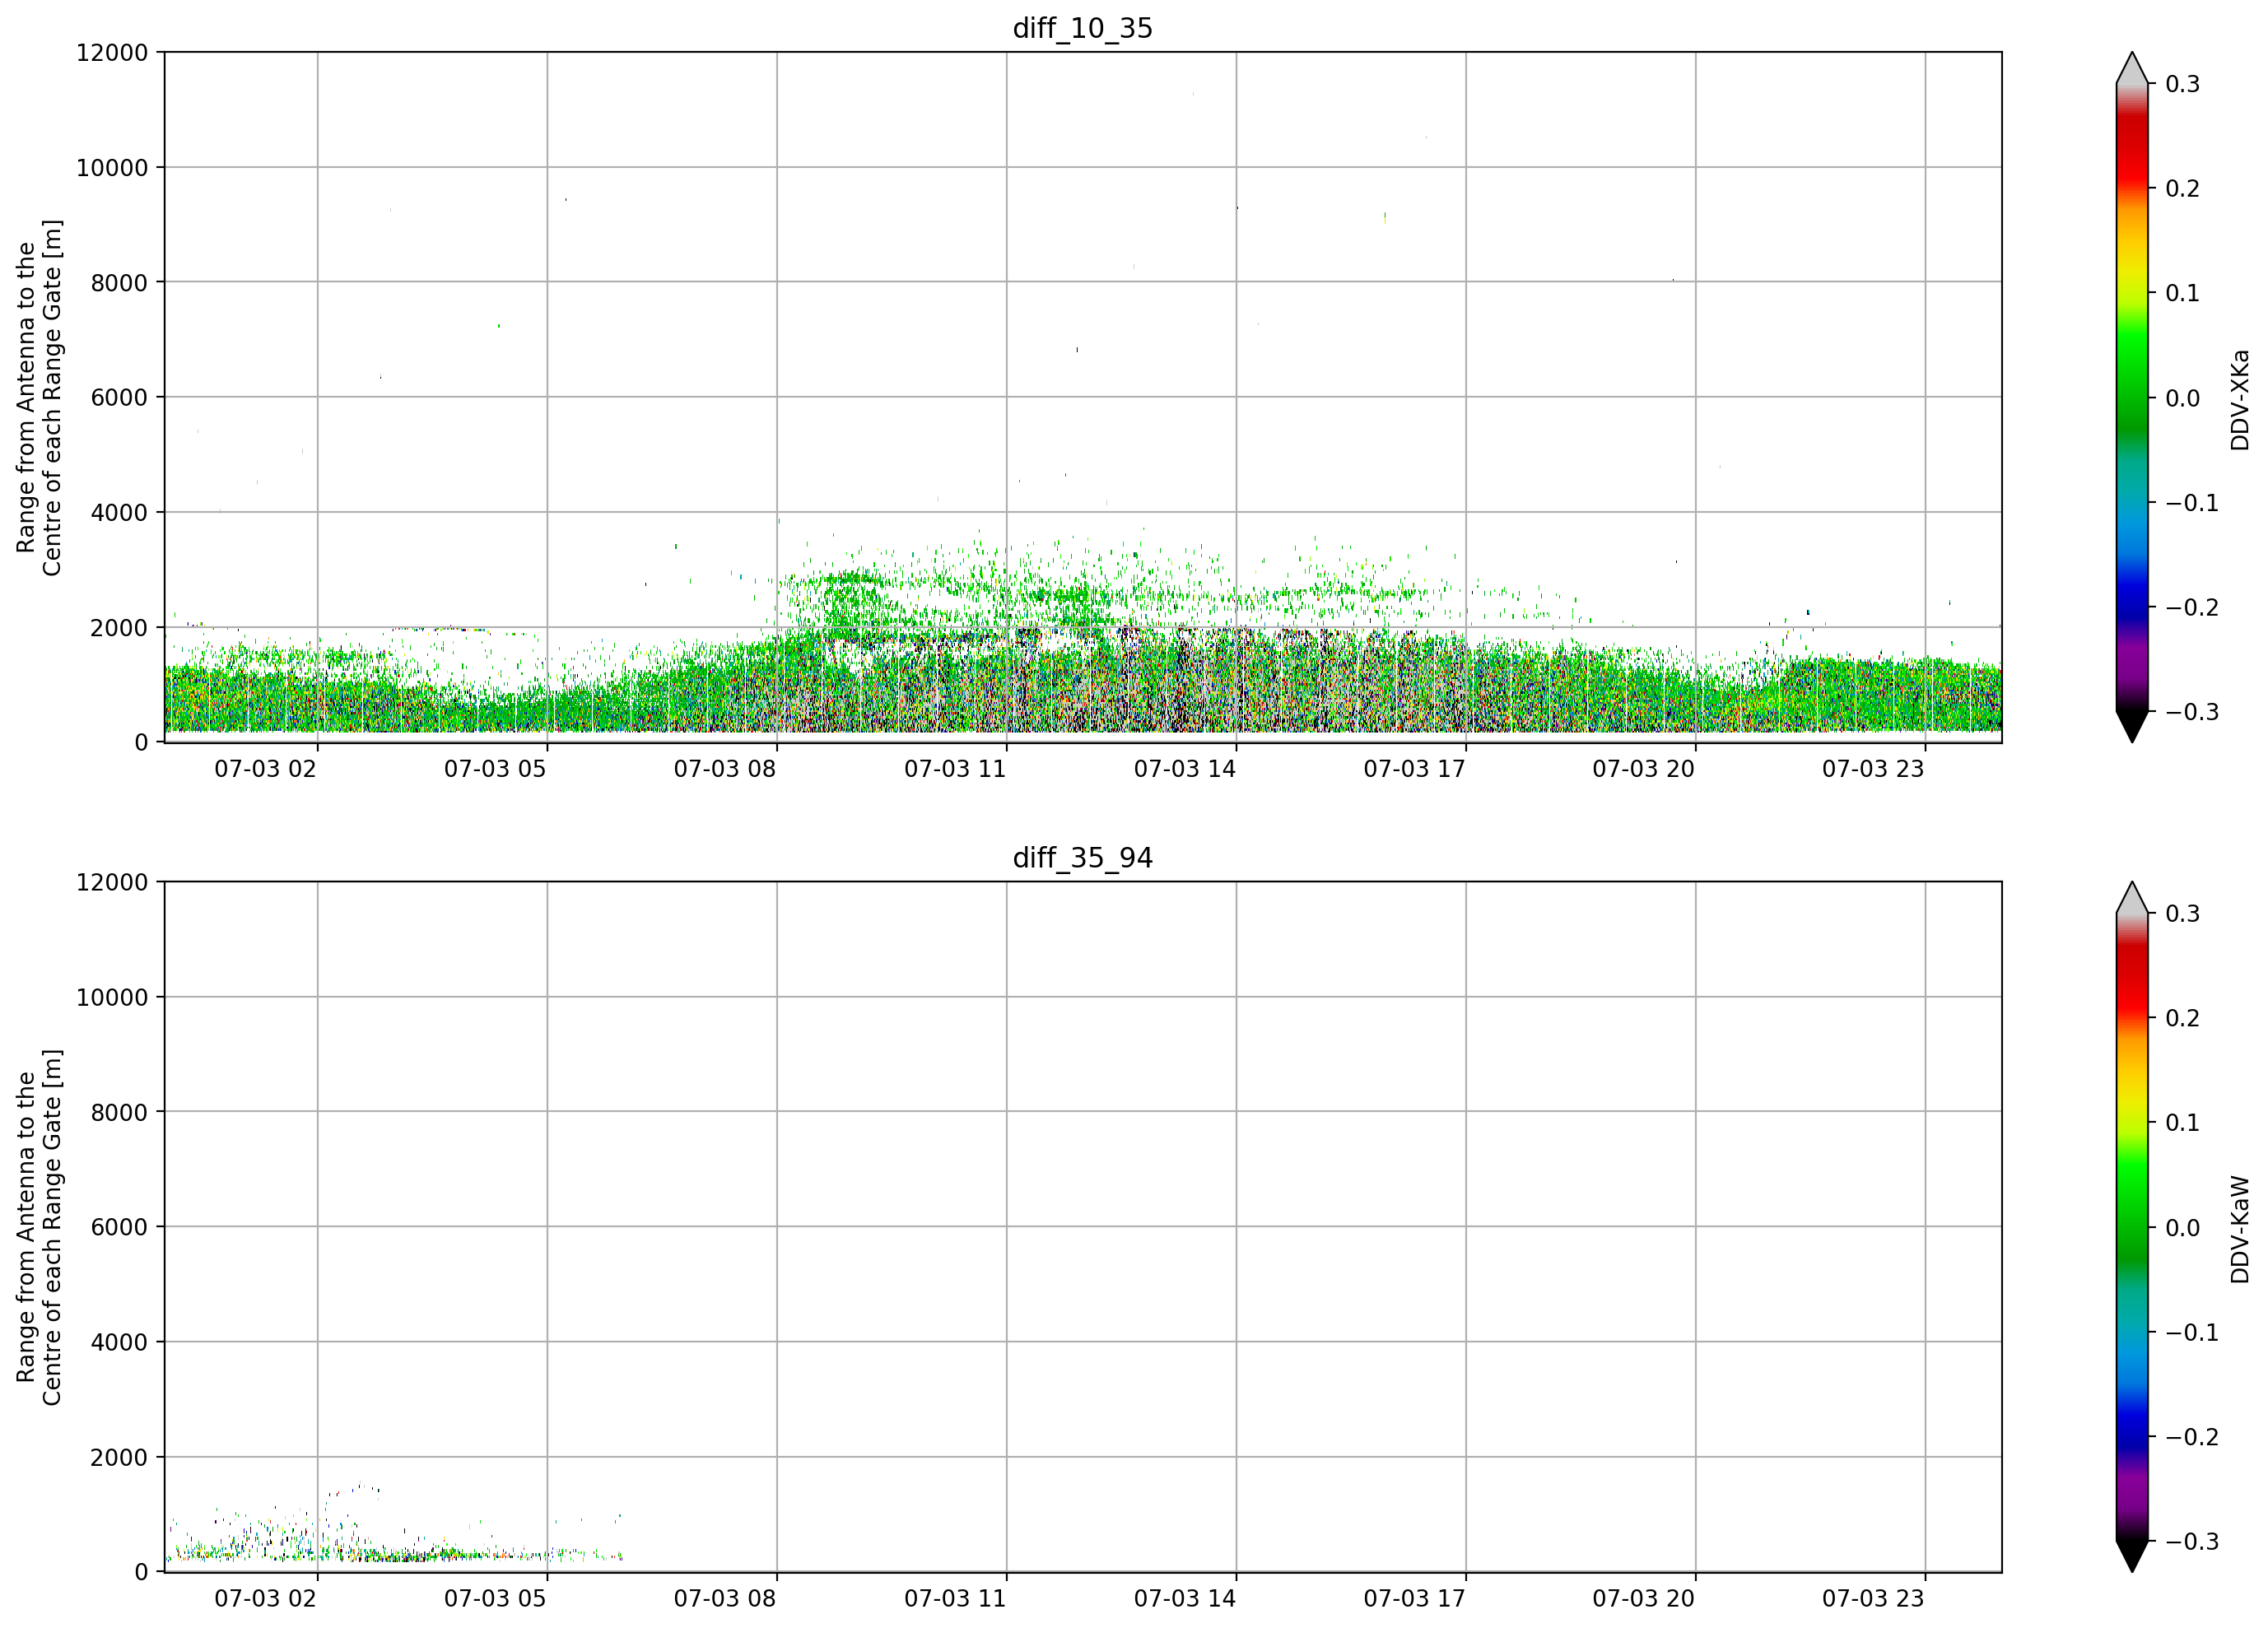Click the DDV-KaW colorbar label
This screenshot has width=2268, height=1628.
coord(2239,1229)
